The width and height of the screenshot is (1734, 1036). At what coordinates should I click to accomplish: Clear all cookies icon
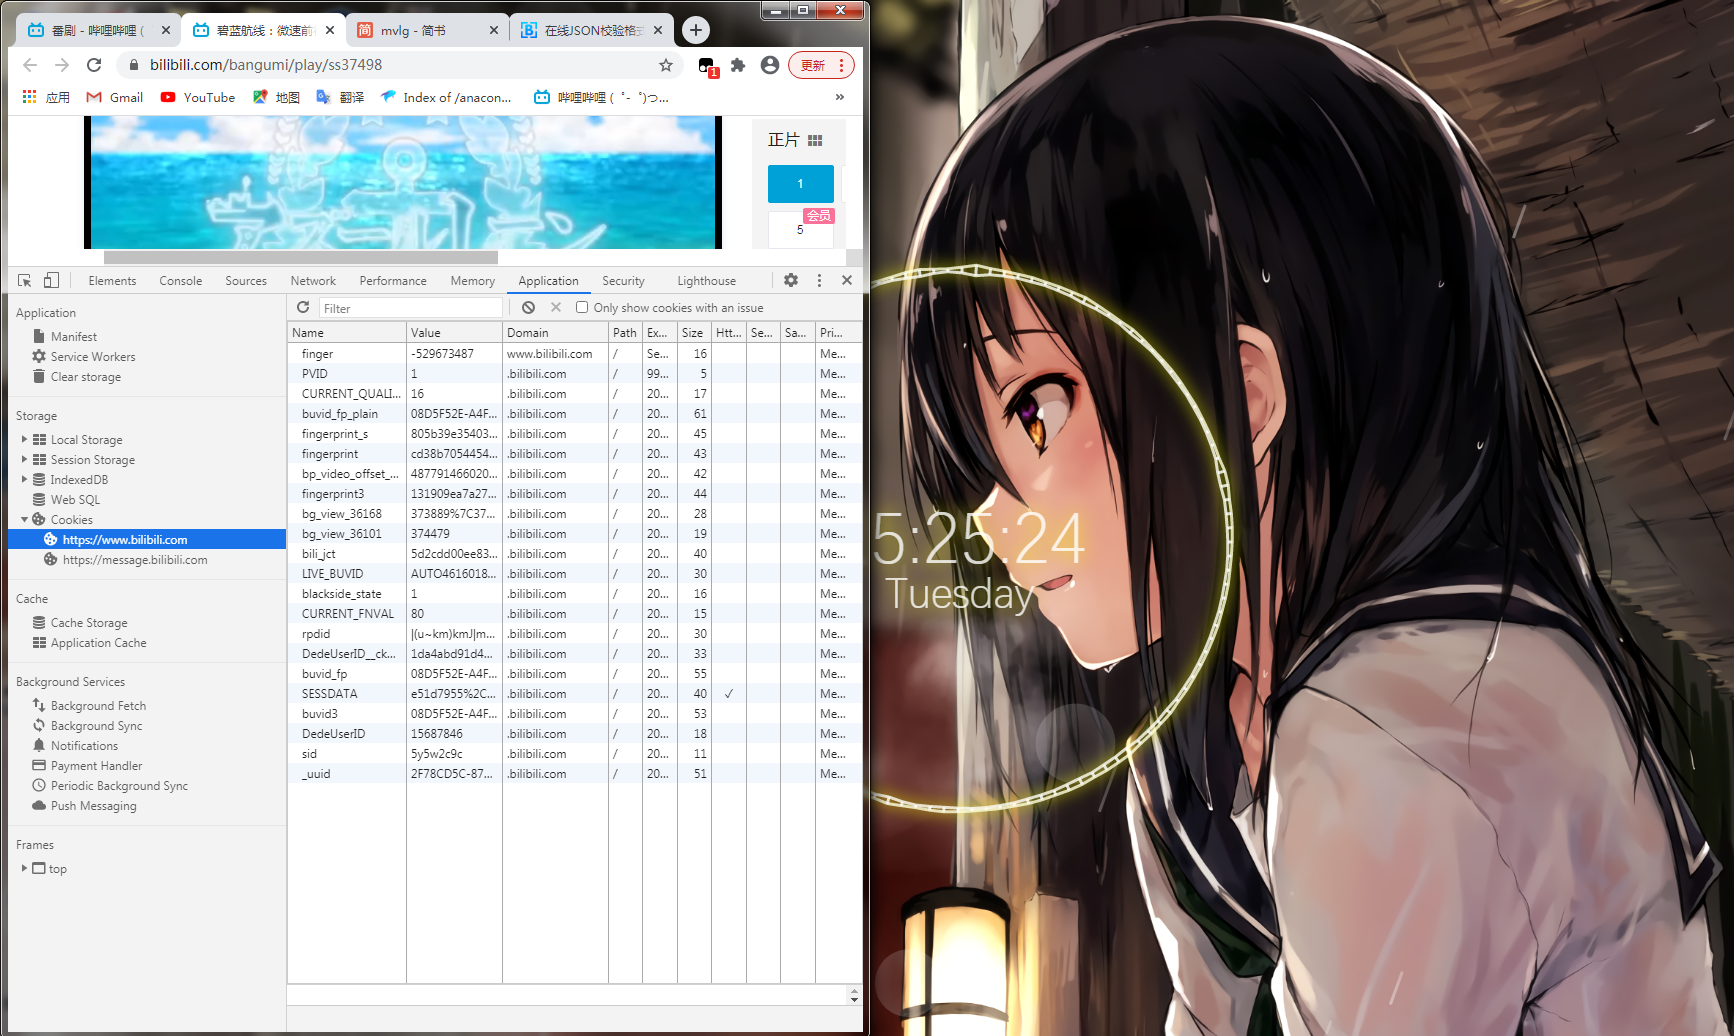[528, 308]
